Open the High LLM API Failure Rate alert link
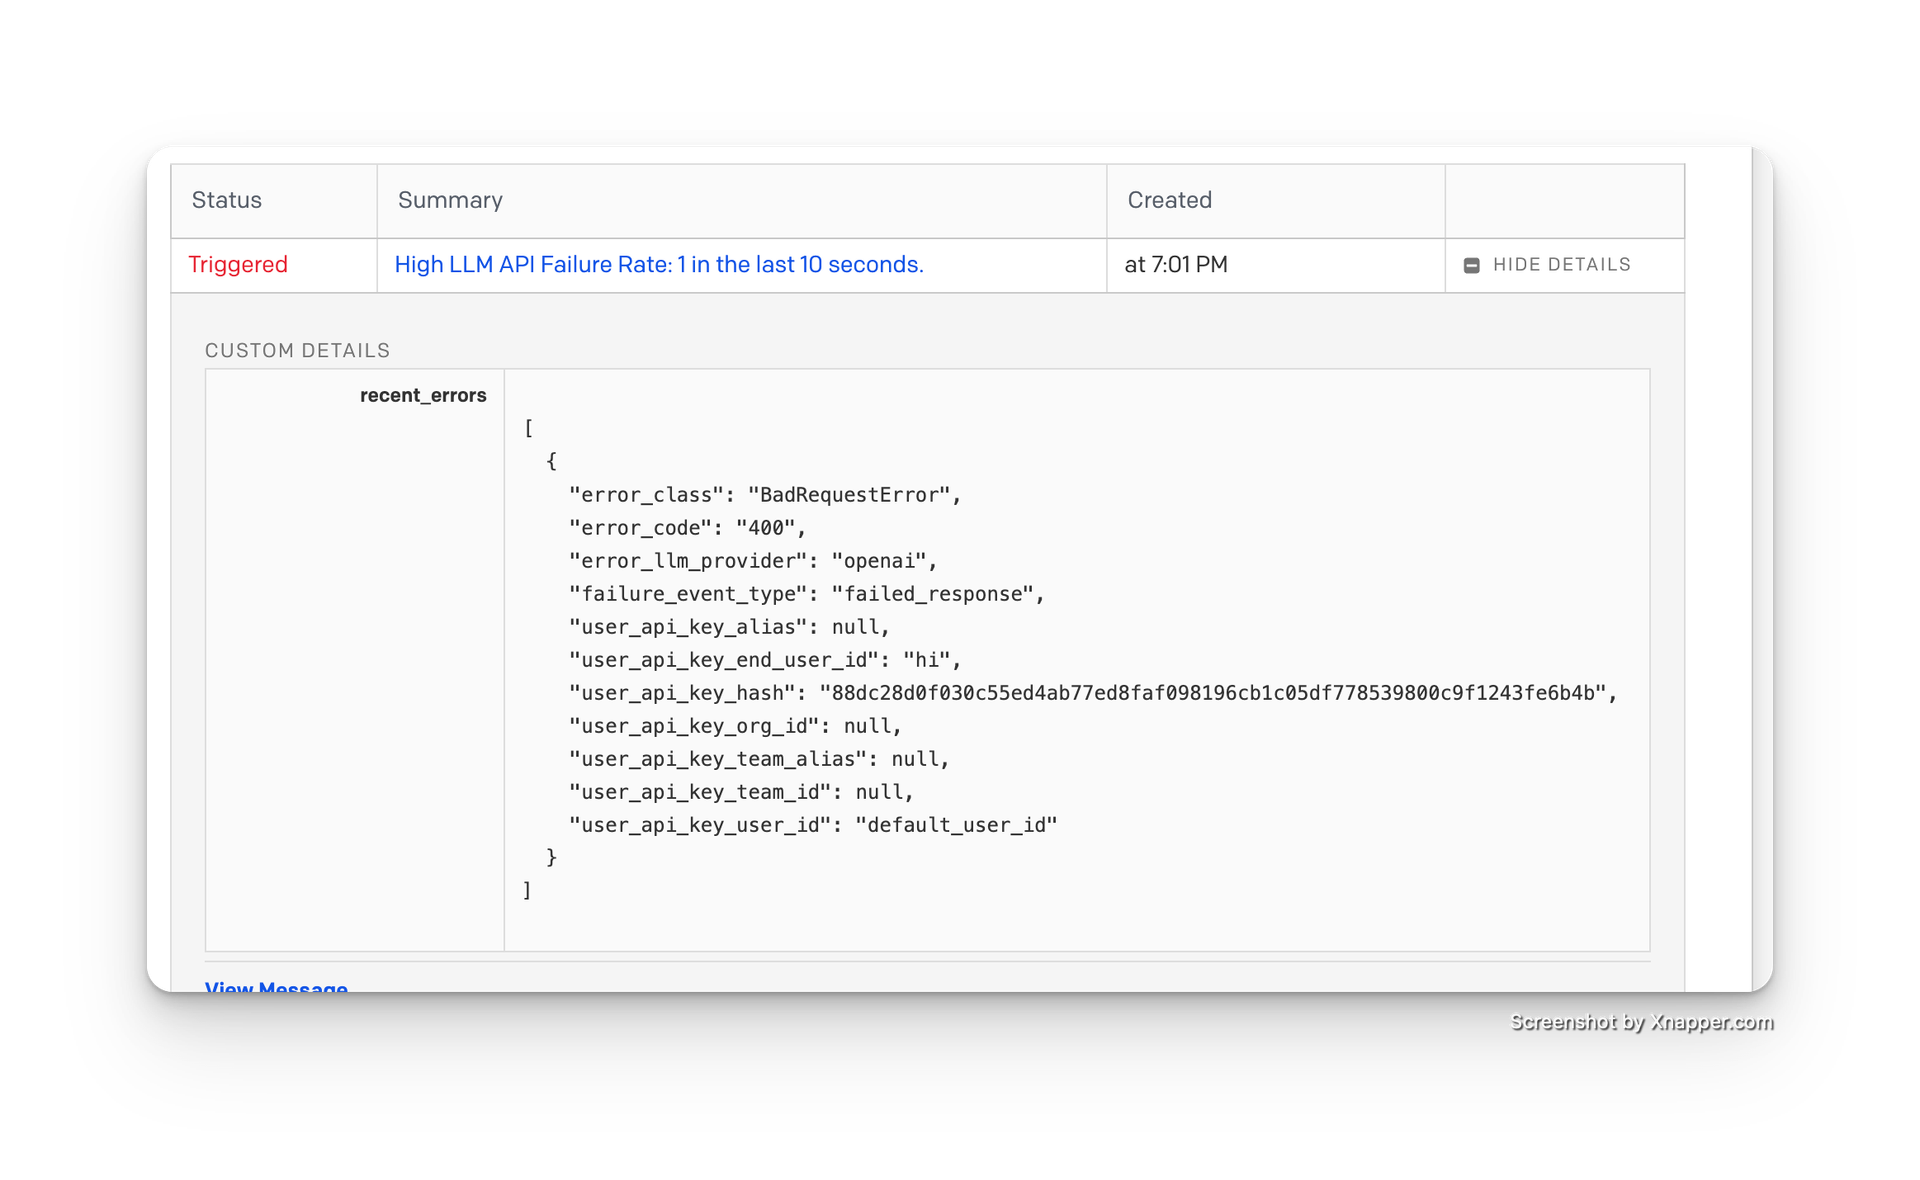Image resolution: width=1920 pixels, height=1180 pixels. click(658, 265)
